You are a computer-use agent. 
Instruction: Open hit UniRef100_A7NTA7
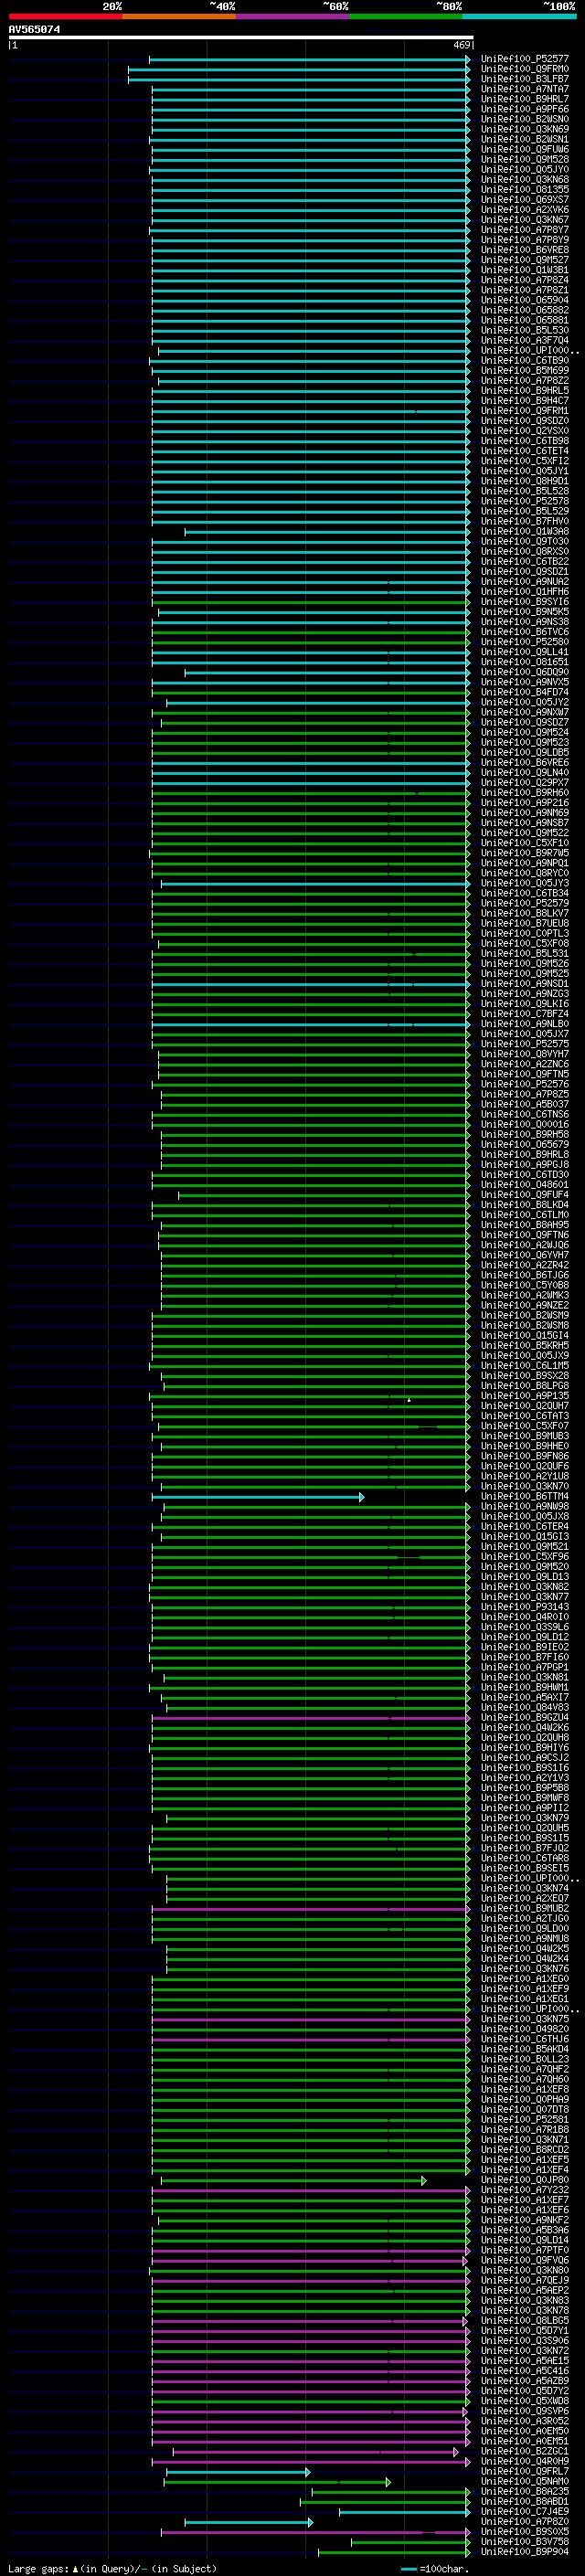tap(525, 89)
